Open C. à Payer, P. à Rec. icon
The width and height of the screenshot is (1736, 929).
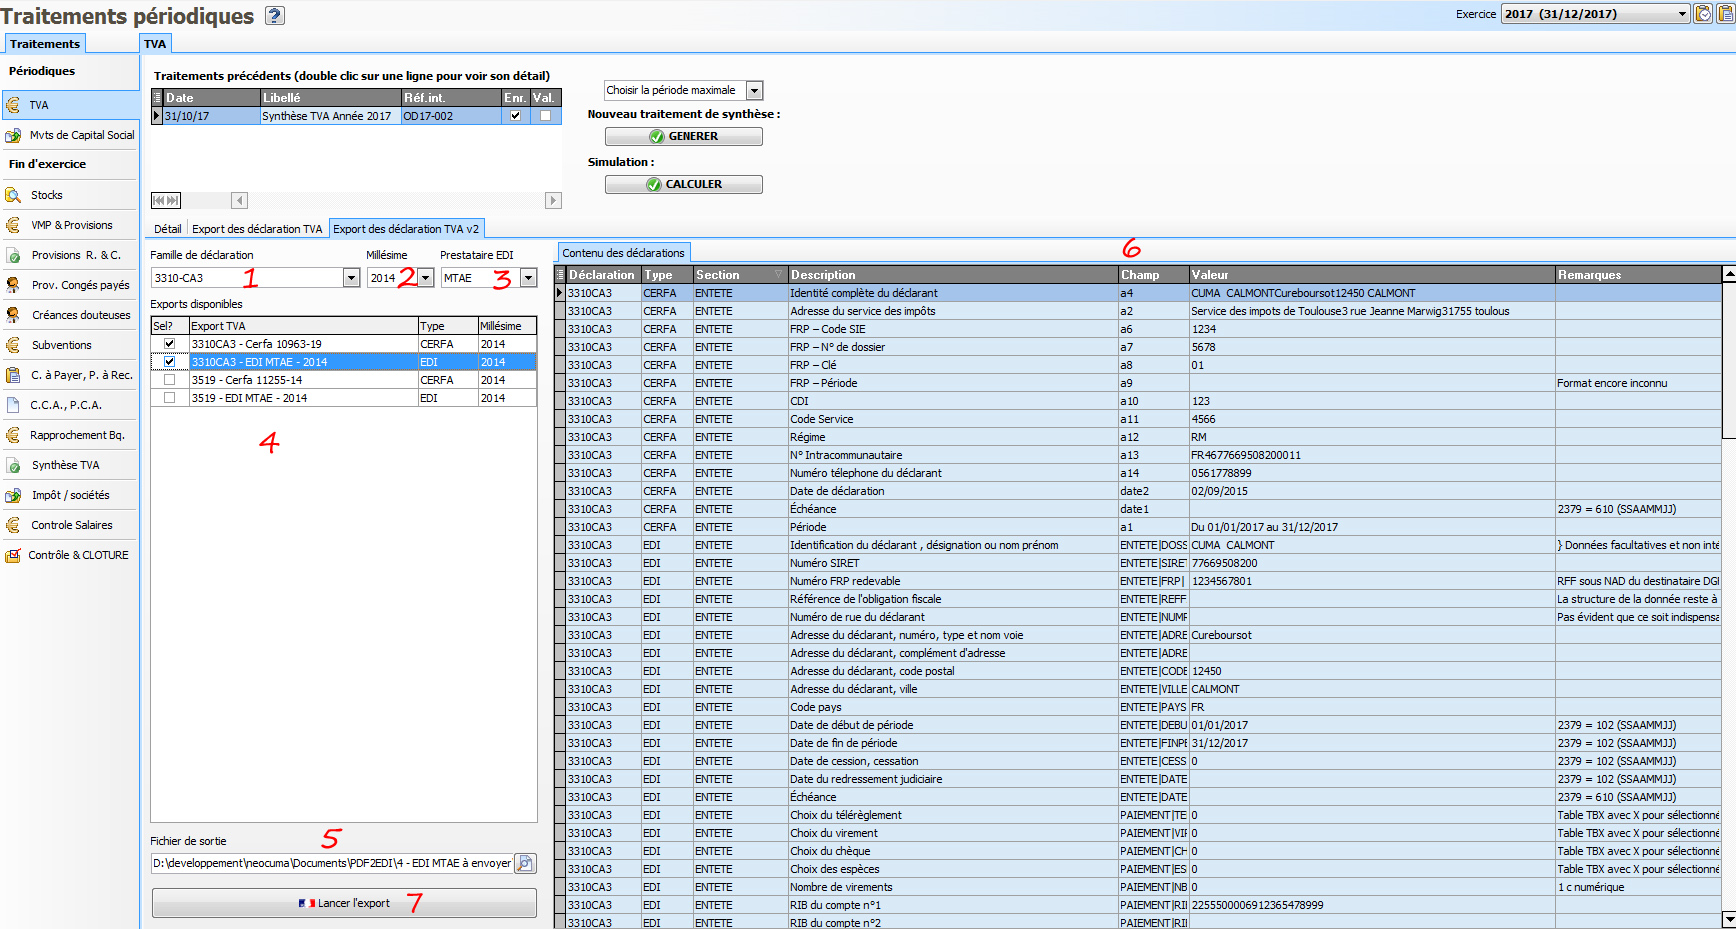coord(13,375)
